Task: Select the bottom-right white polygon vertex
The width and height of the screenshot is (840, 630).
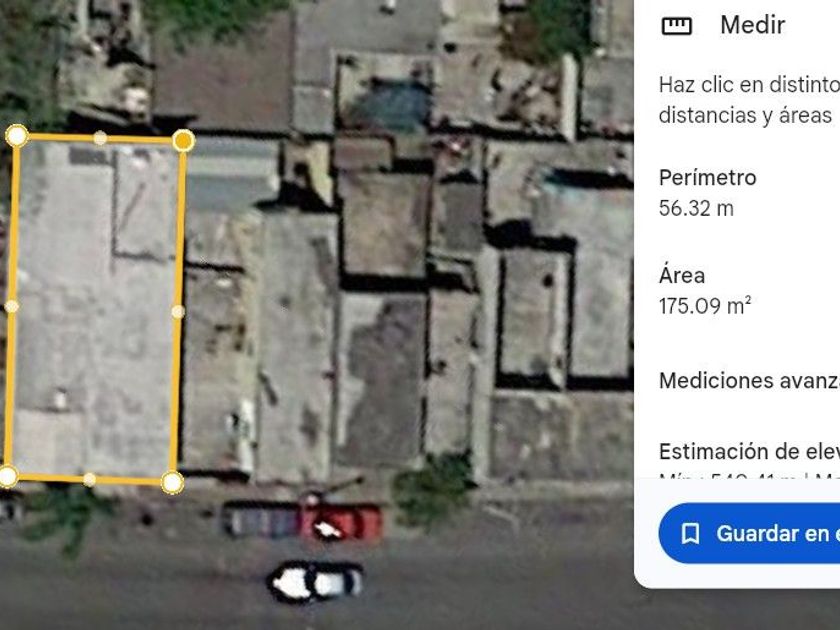Action: tap(172, 483)
